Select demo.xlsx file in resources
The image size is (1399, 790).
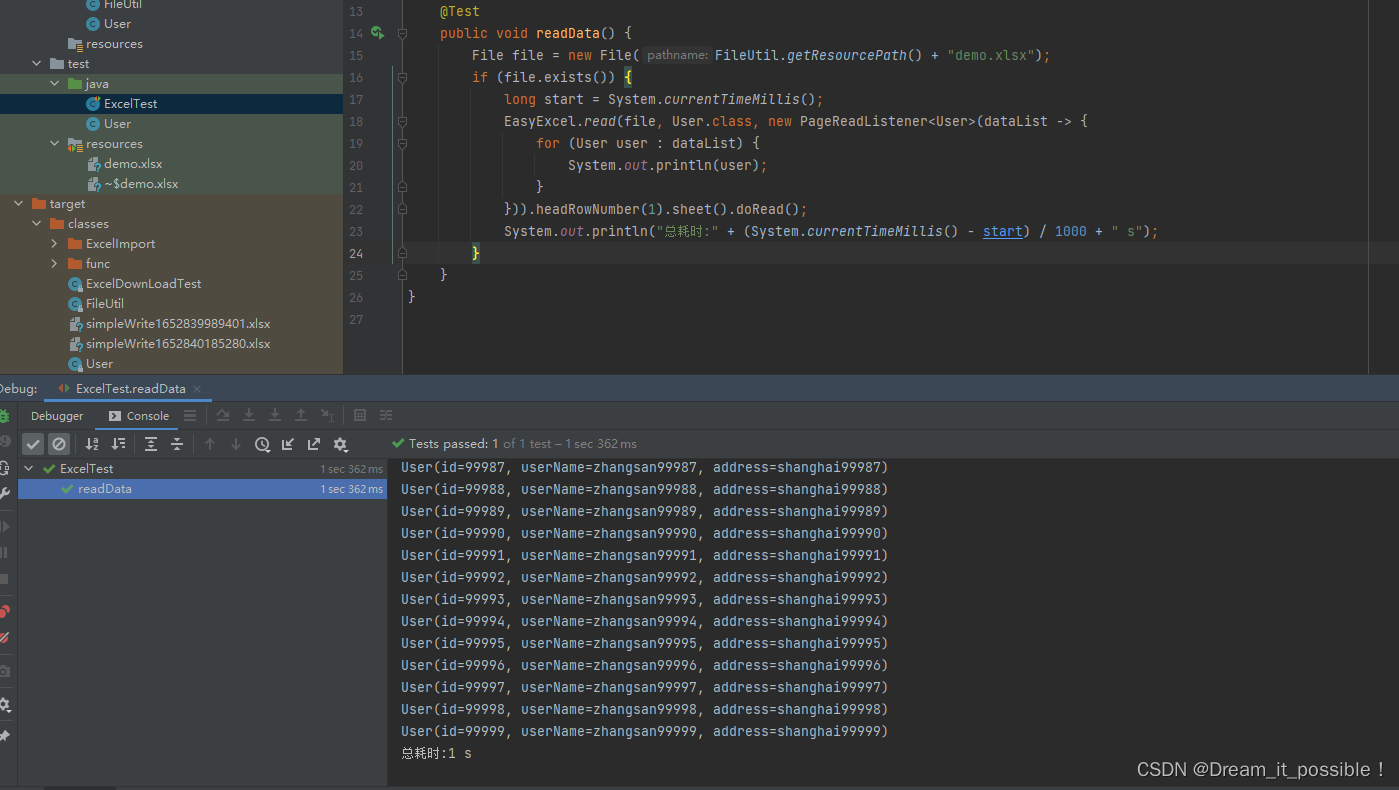(133, 164)
